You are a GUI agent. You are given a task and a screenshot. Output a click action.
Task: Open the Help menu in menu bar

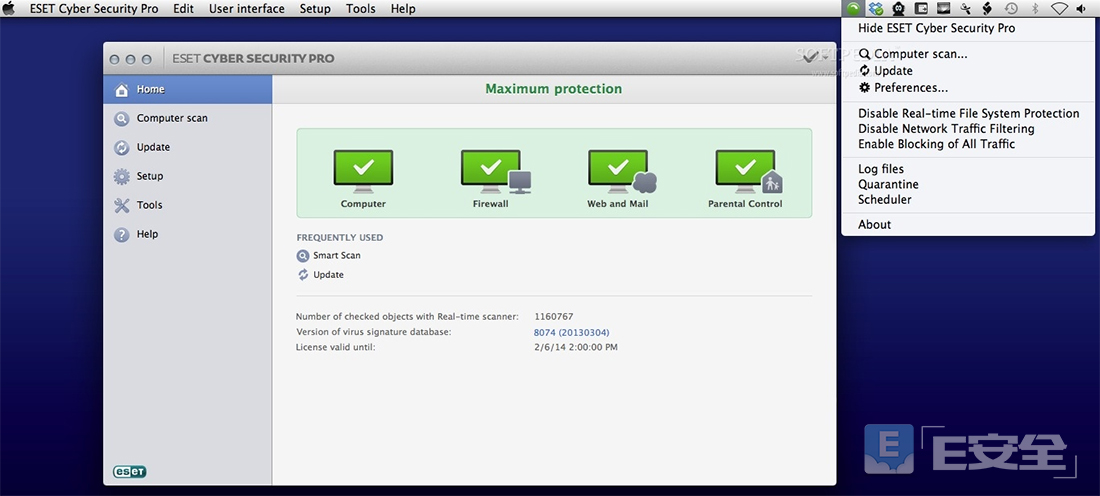coord(403,9)
